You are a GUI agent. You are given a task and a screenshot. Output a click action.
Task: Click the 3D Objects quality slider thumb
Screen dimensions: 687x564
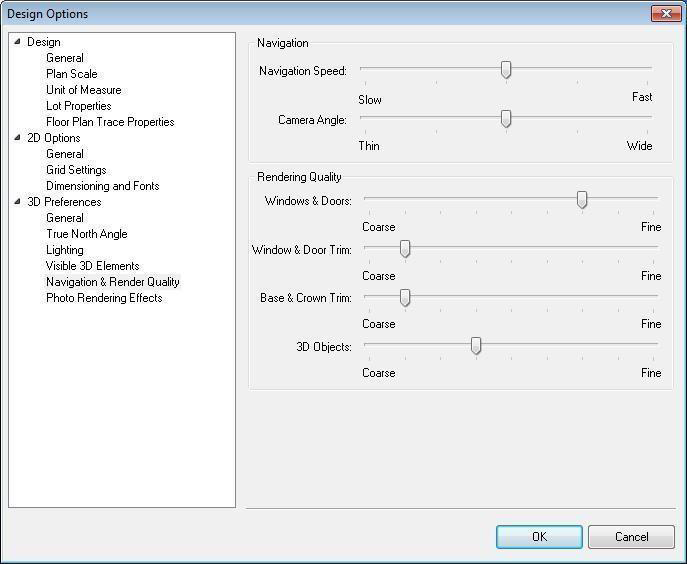coord(476,346)
